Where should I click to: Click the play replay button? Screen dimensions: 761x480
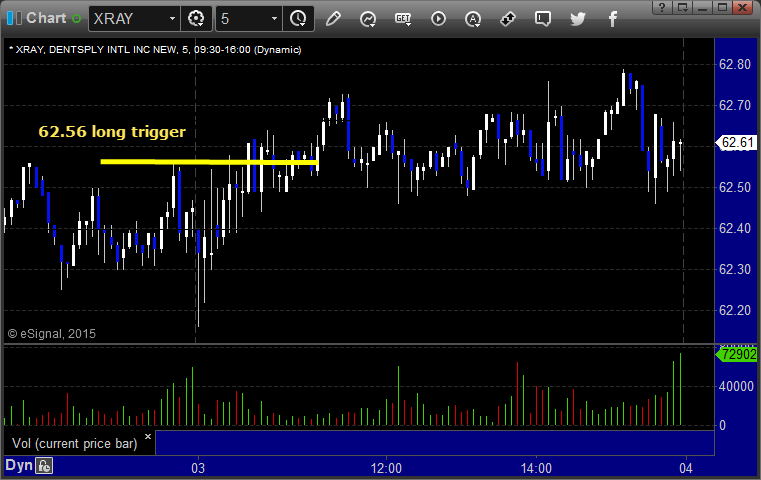pyautogui.click(x=438, y=18)
